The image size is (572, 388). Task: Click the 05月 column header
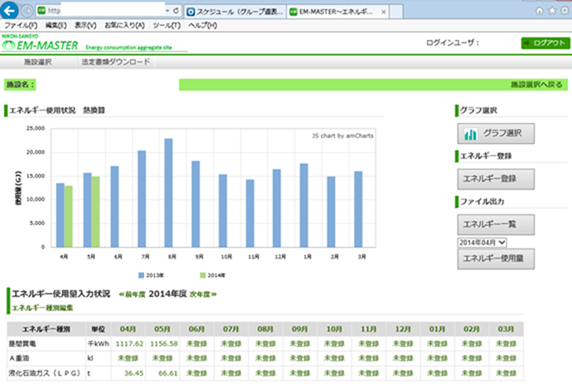pos(162,329)
